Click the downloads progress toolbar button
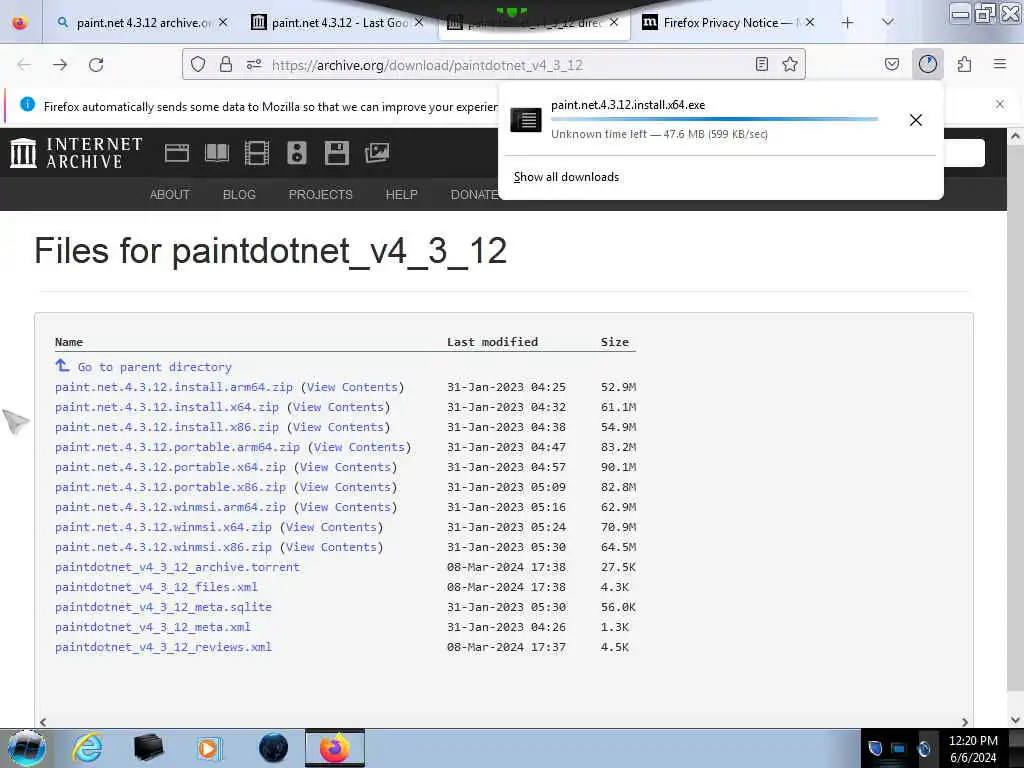 point(928,64)
